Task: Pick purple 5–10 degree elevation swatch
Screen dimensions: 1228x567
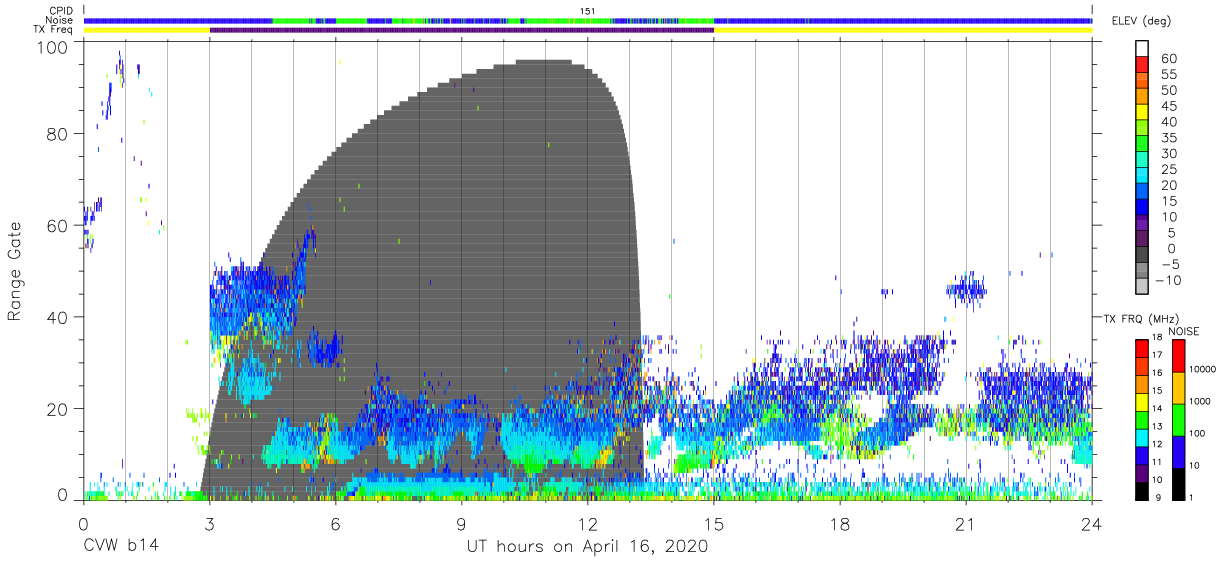Action: tap(1142, 223)
